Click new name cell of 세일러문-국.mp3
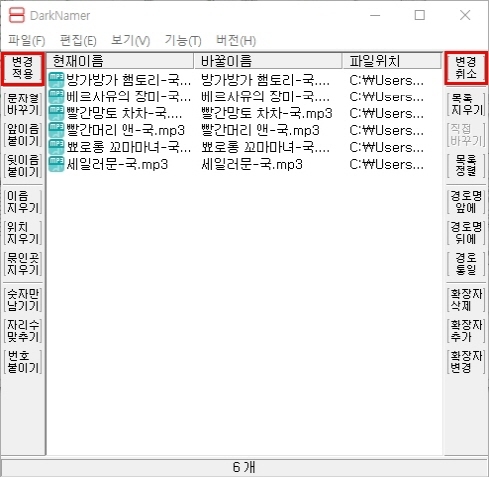 click(252, 164)
